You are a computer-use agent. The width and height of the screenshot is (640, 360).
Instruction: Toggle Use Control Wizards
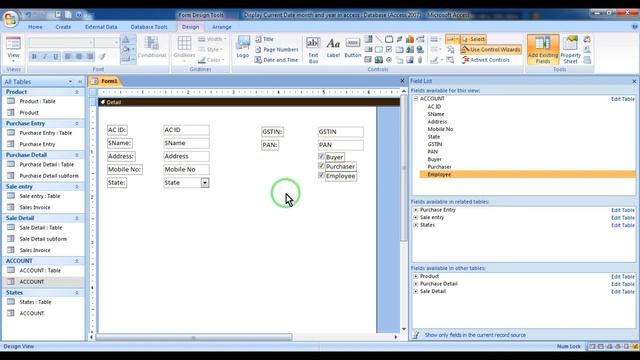[491, 49]
